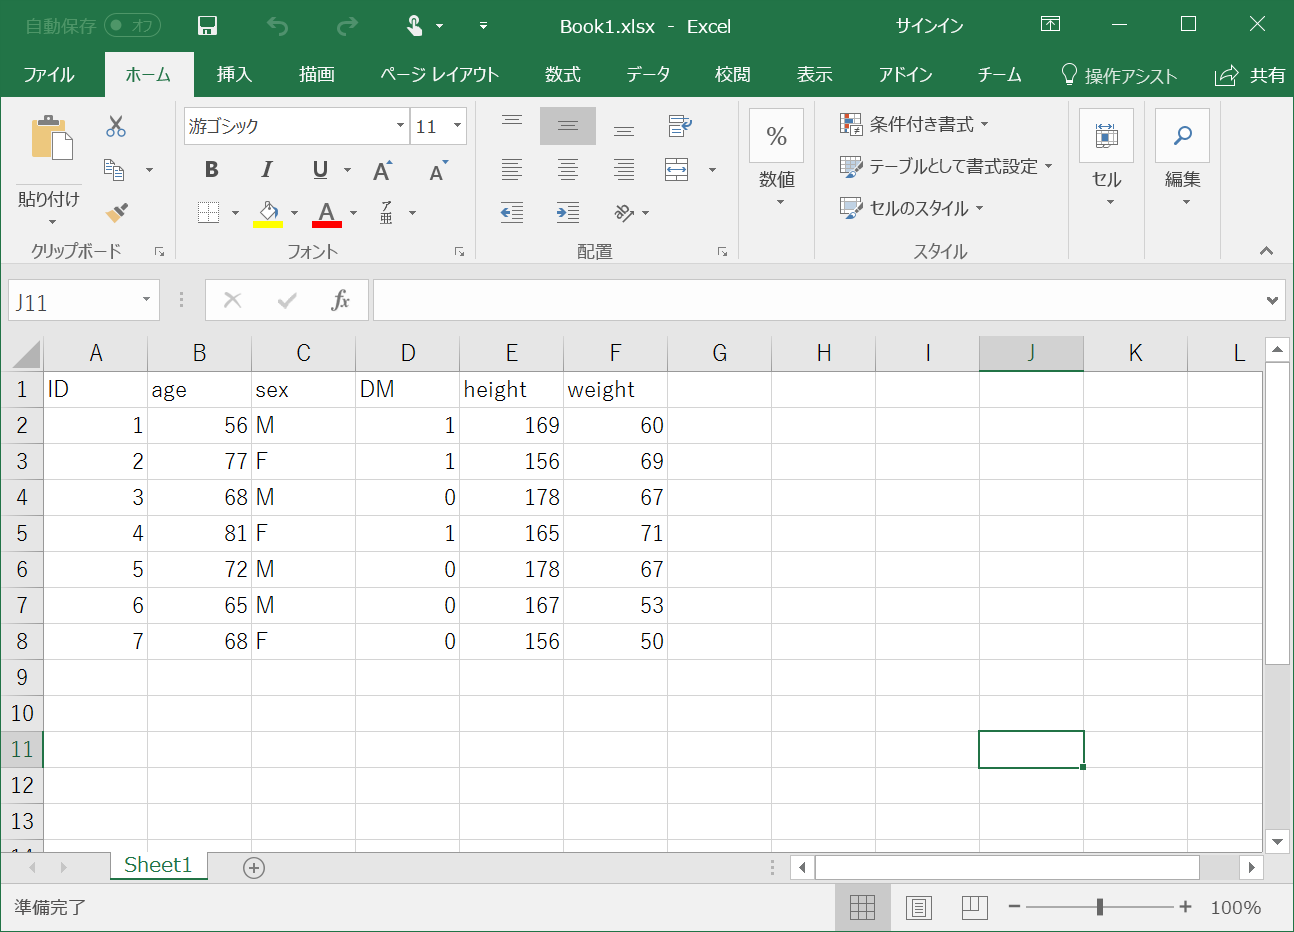Add a new sheet with plus icon
The width and height of the screenshot is (1294, 932).
(254, 867)
